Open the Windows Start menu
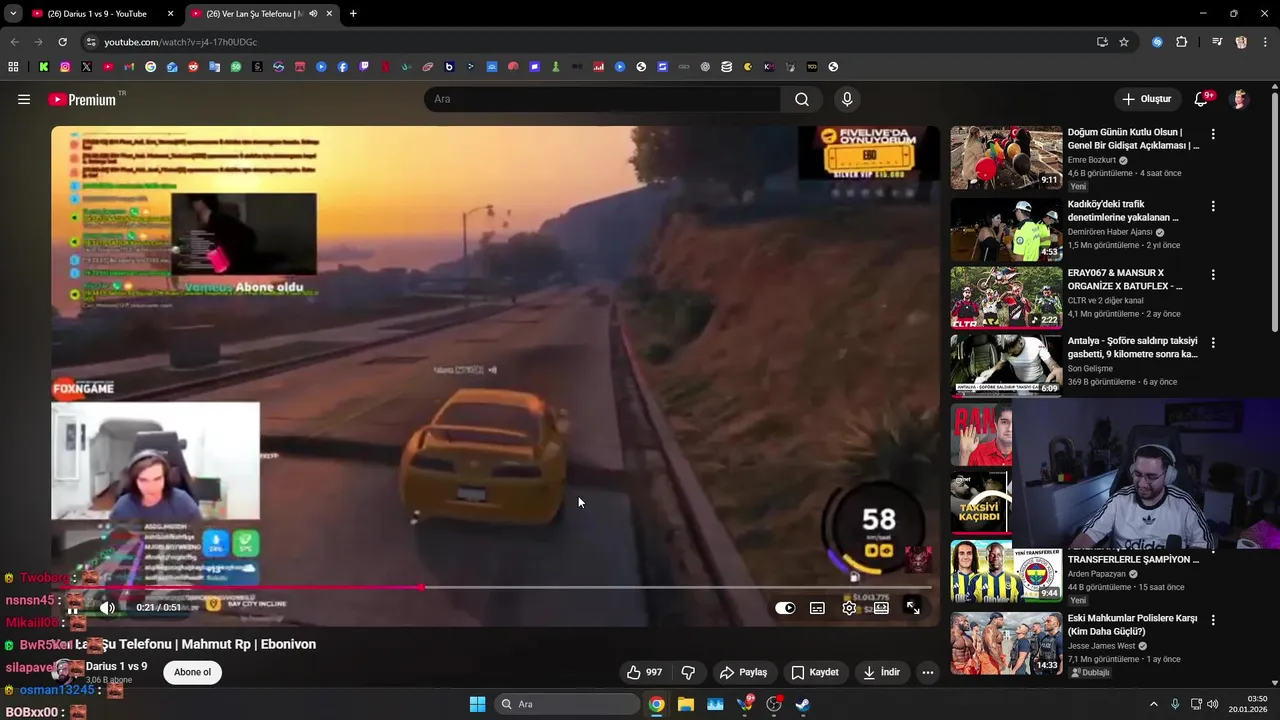Screen dimensions: 1280x720 click(x=477, y=704)
